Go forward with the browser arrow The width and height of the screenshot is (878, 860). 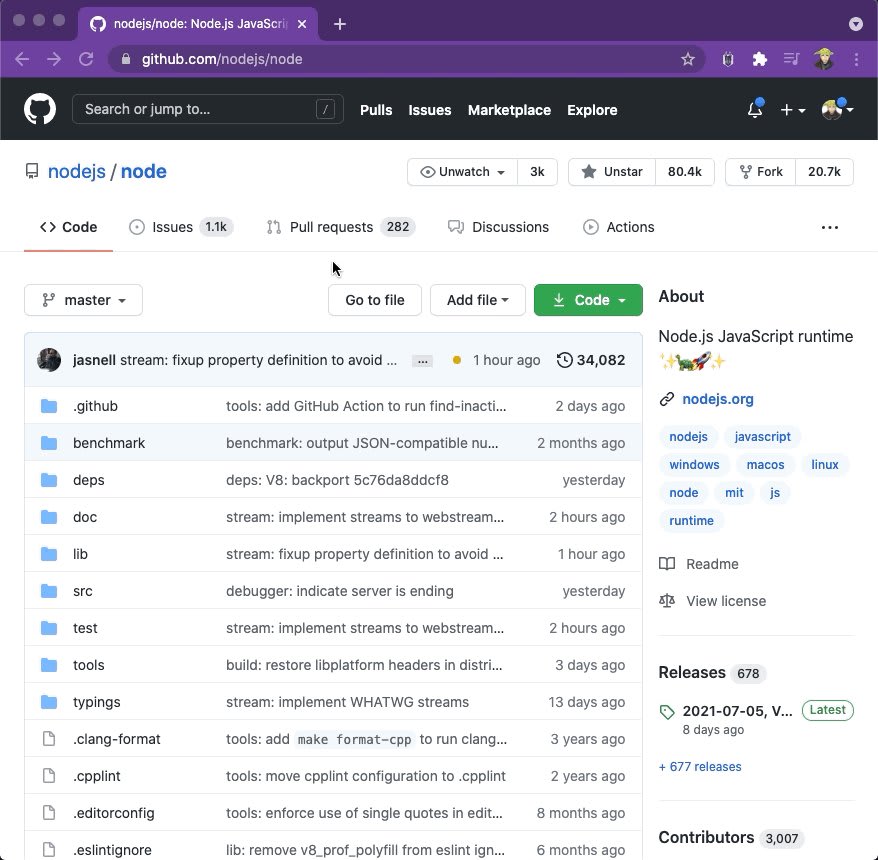click(x=54, y=59)
